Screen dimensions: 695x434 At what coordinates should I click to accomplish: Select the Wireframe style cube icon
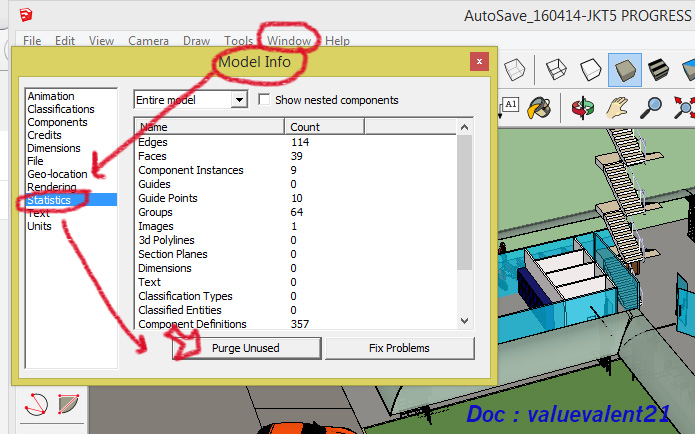(556, 70)
